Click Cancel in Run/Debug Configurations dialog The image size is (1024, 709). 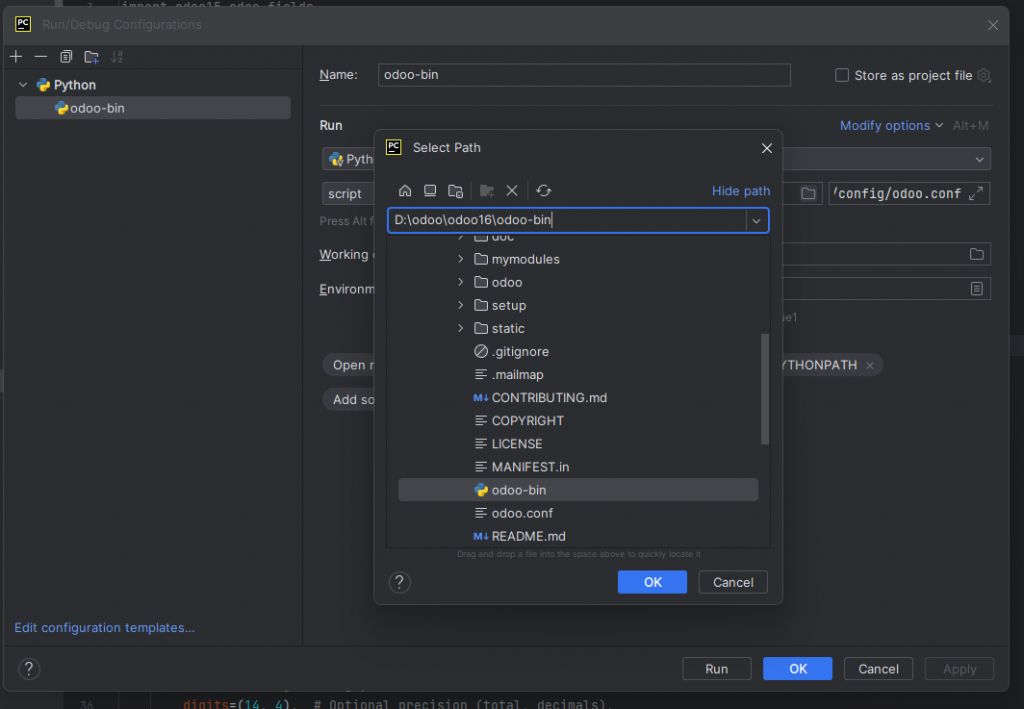878,669
